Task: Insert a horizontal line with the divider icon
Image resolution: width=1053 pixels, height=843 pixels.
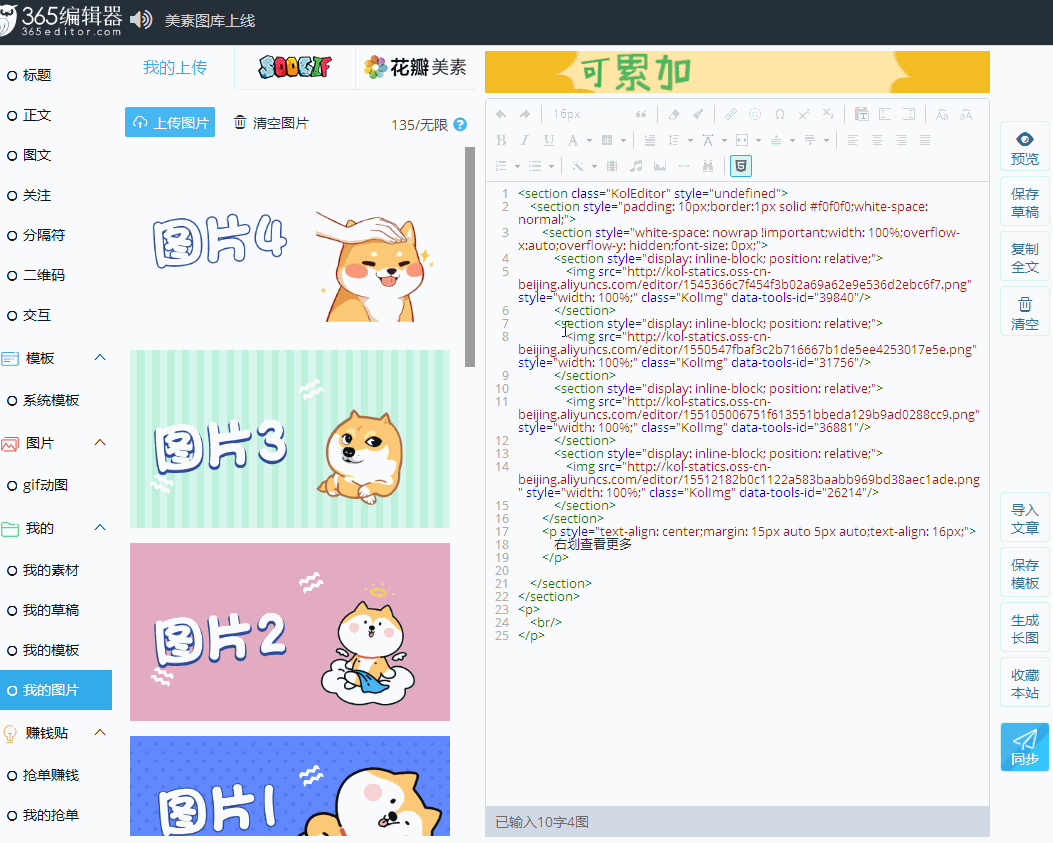Action: coord(685,165)
